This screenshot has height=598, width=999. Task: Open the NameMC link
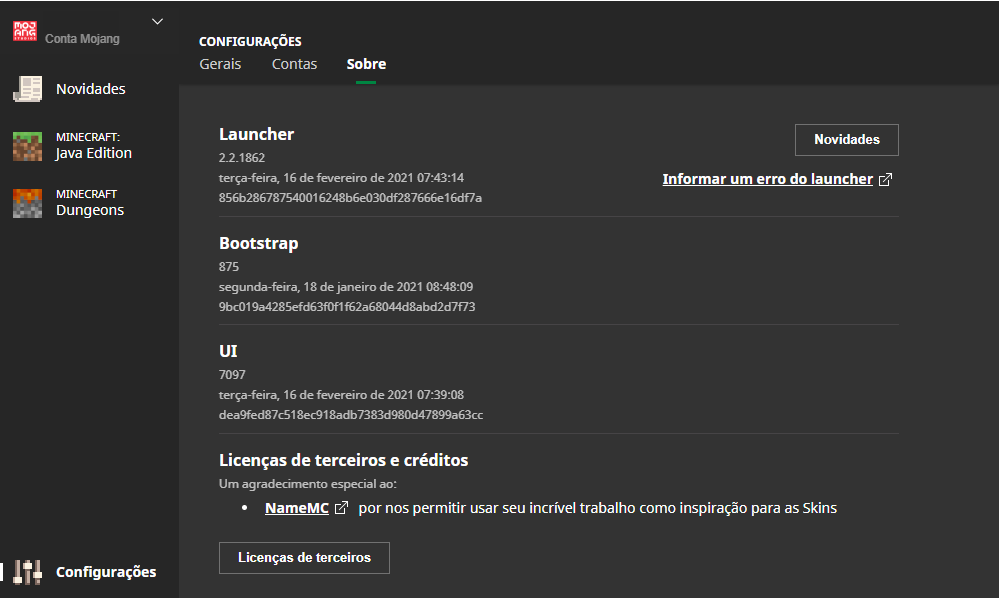(297, 508)
